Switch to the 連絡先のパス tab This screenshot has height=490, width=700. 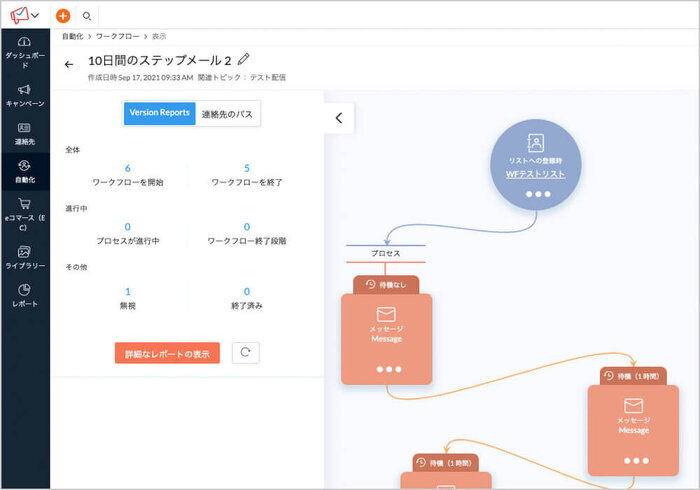pyautogui.click(x=227, y=114)
